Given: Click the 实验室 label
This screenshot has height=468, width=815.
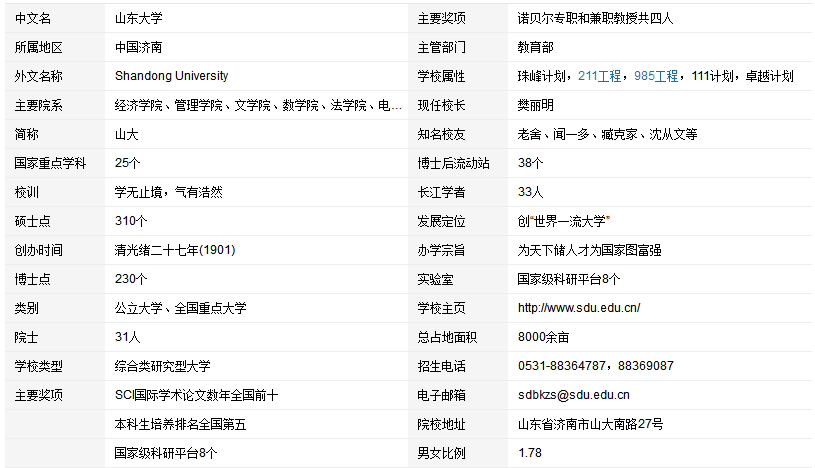Looking at the screenshot, I should point(436,279).
